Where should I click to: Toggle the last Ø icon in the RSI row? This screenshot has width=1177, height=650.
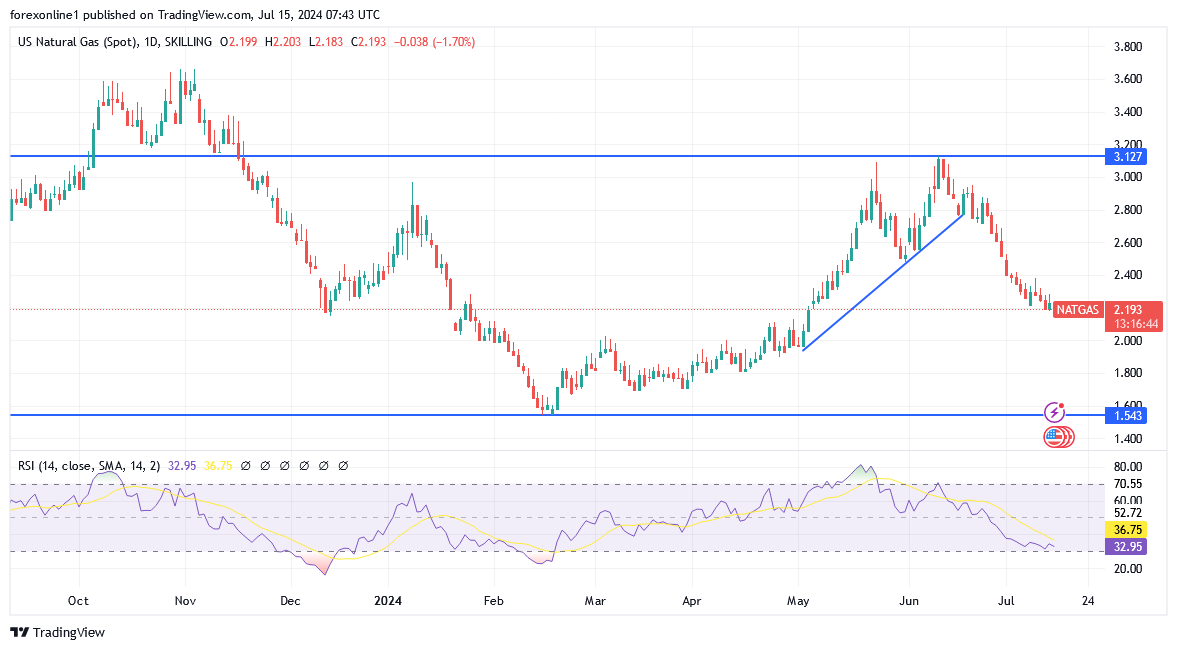point(343,465)
